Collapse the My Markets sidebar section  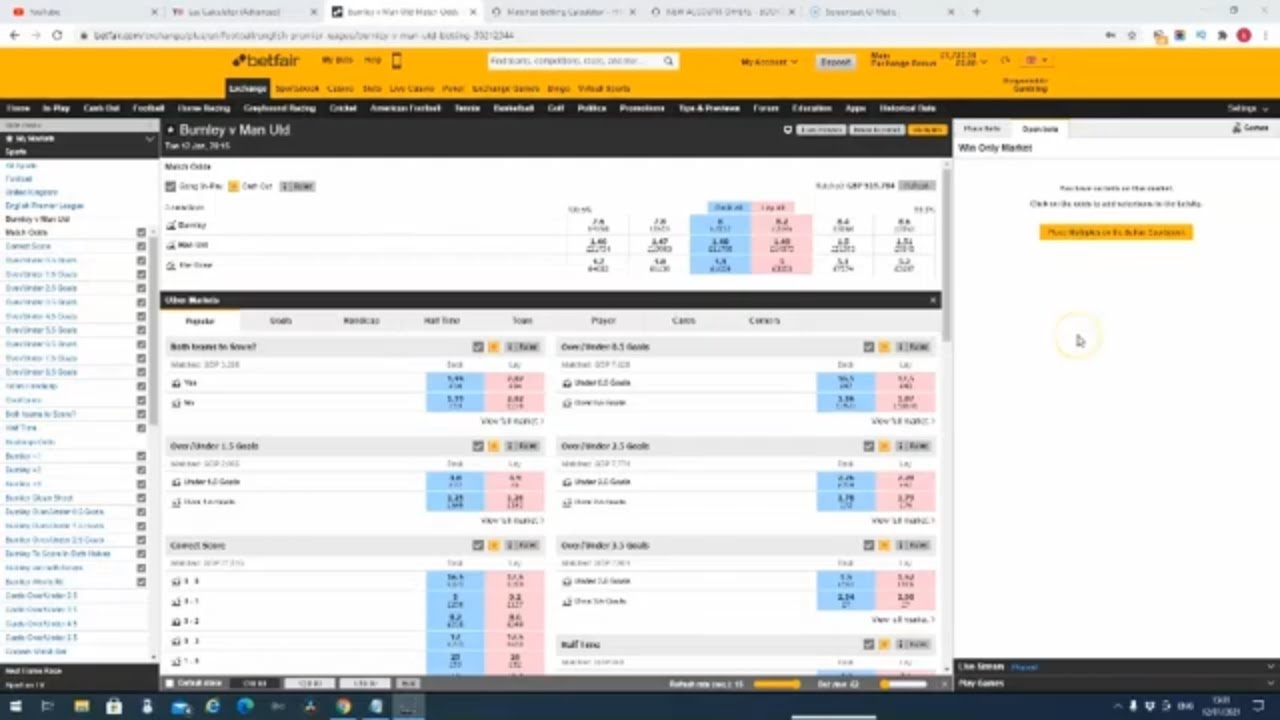(x=150, y=138)
